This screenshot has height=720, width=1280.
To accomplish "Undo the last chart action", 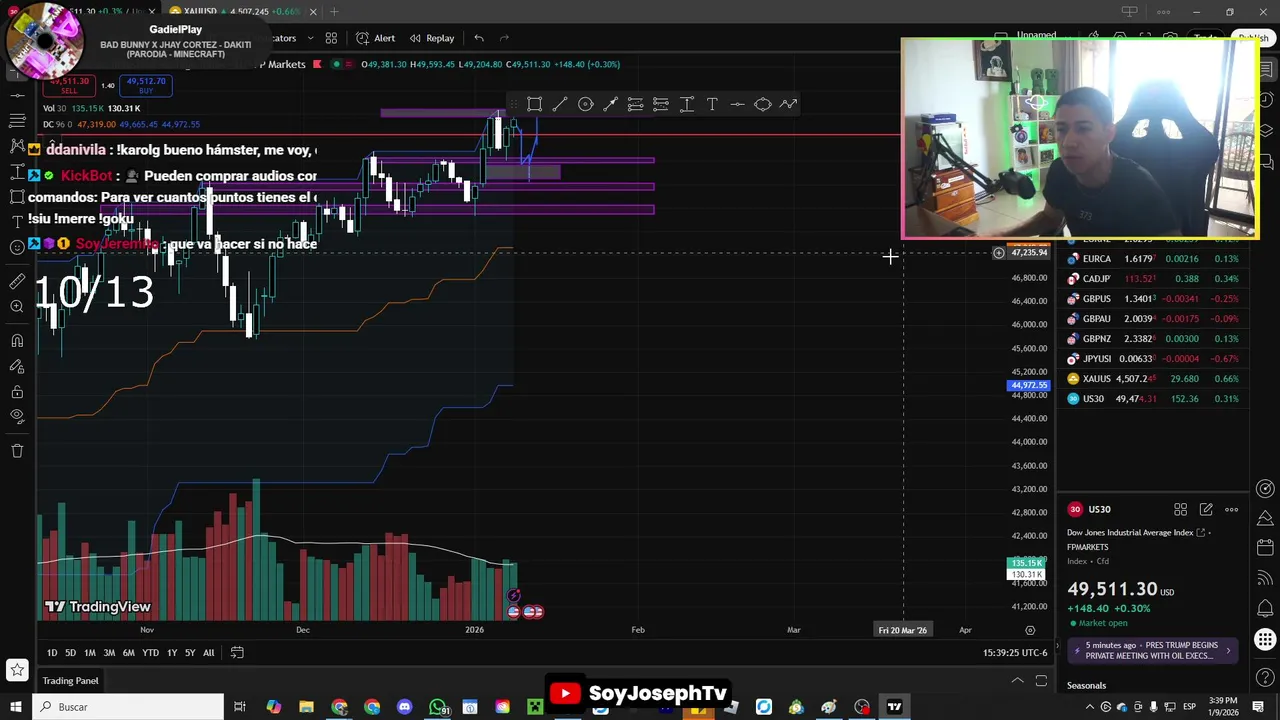I will pos(479,38).
